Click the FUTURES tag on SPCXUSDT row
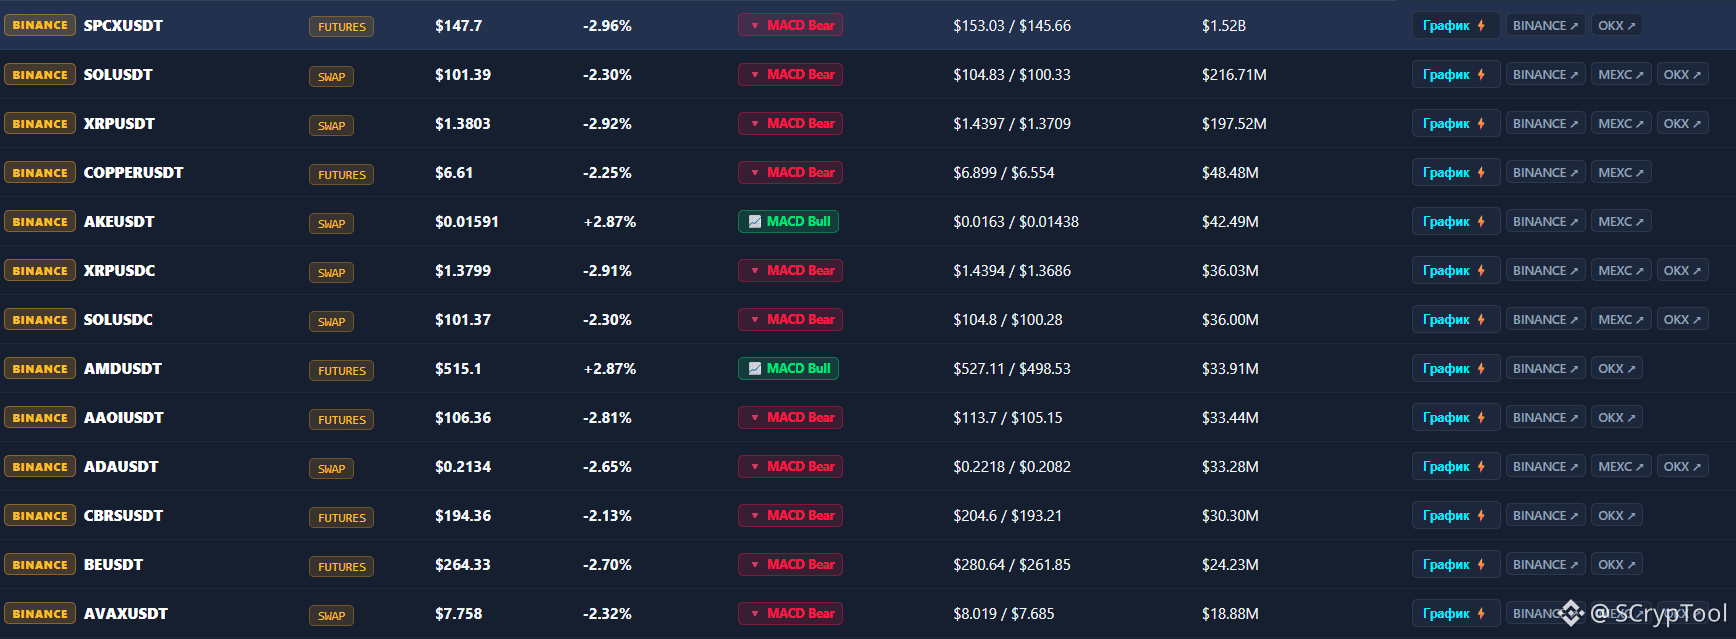Image resolution: width=1736 pixels, height=639 pixels. point(341,27)
